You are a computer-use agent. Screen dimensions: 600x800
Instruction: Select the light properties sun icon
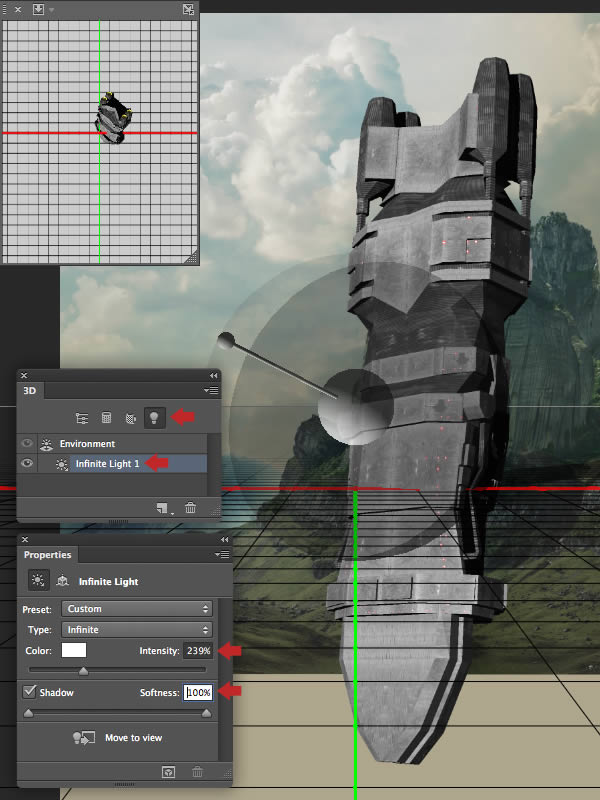point(38,580)
